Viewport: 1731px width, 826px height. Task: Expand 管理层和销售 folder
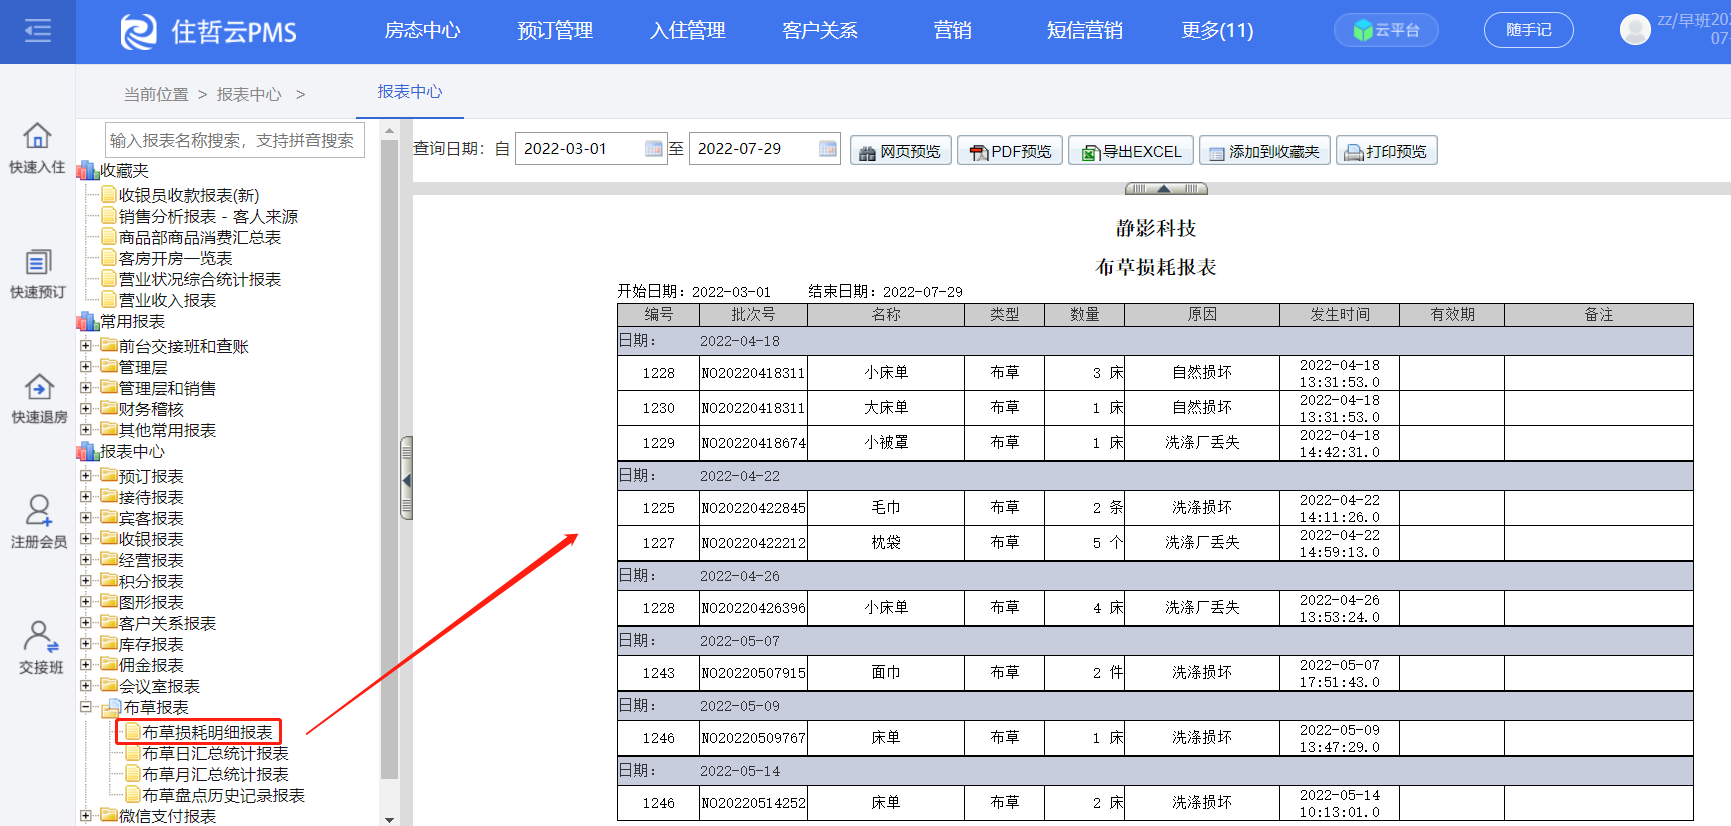[86, 388]
